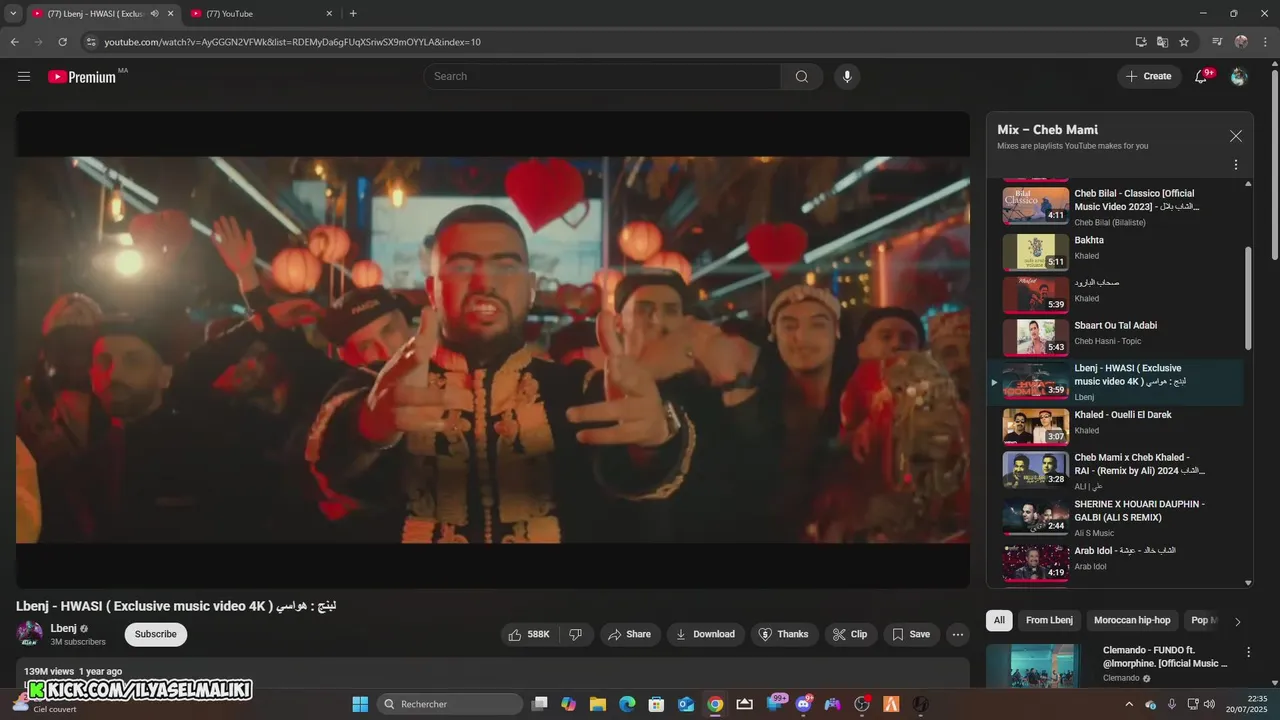Select Khaled - Ouelli El Darek in the mix
1280x720 pixels.
(1115, 426)
